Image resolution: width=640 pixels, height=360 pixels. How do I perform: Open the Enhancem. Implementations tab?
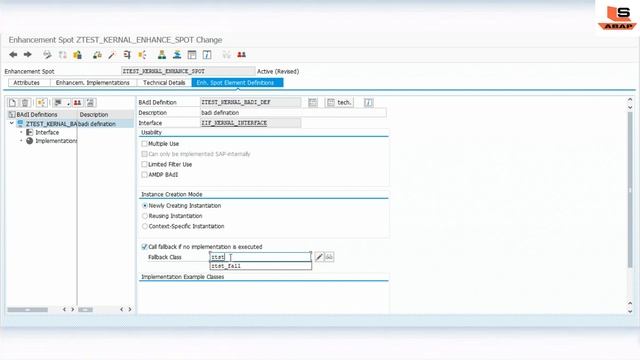coord(93,82)
